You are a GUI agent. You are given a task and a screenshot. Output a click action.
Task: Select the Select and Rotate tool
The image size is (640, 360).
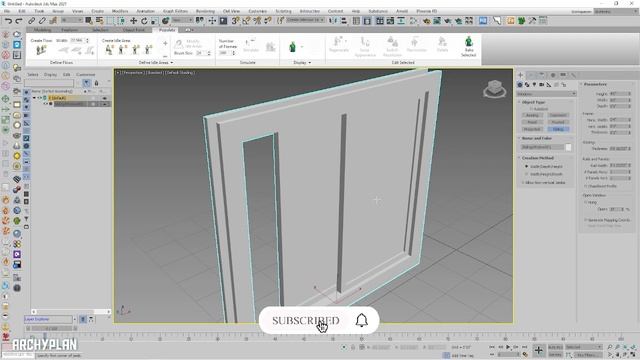coord(144,21)
